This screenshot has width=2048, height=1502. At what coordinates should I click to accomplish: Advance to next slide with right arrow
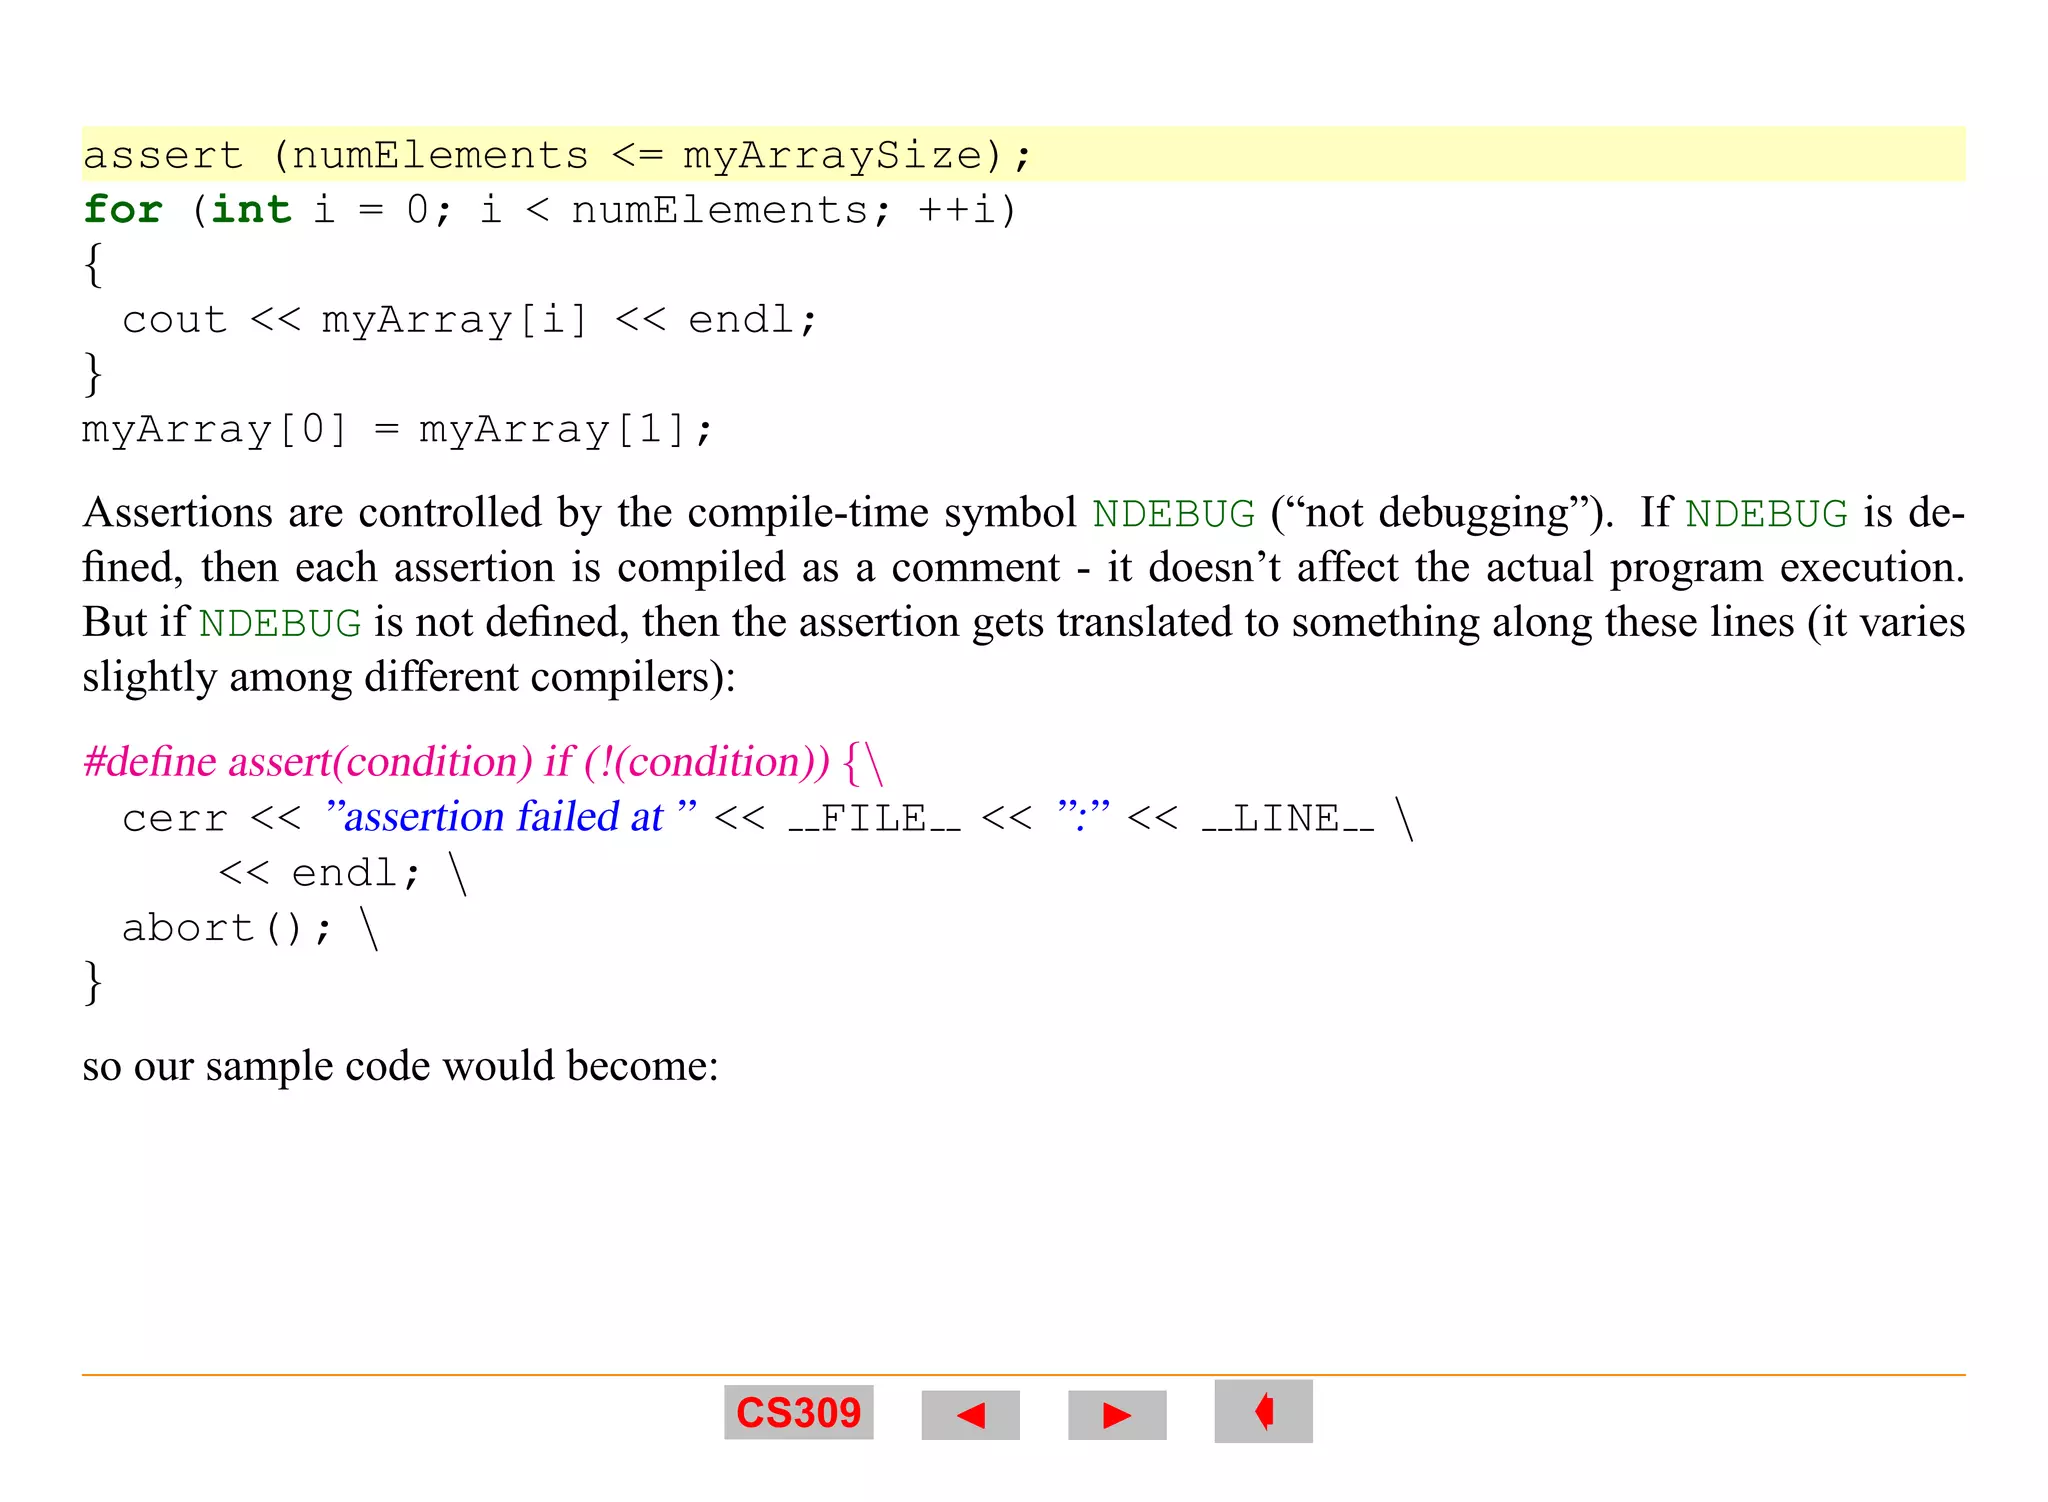click(1117, 1415)
